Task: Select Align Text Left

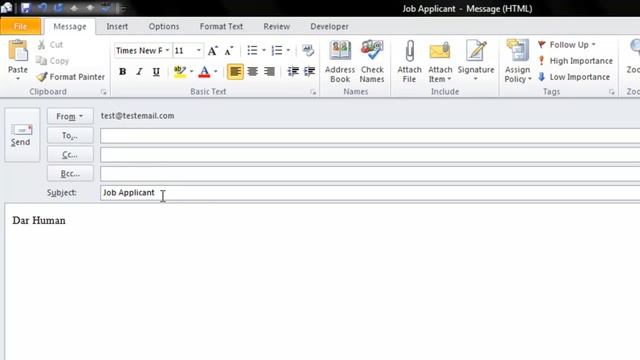Action: 235,72
